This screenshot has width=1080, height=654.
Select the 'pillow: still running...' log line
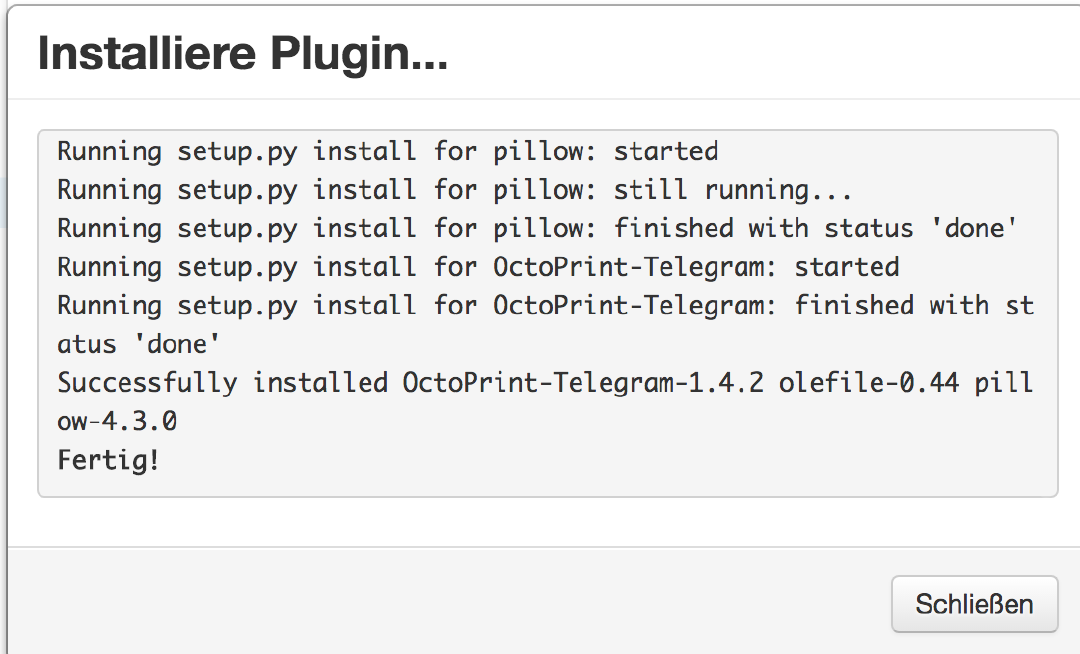click(454, 190)
